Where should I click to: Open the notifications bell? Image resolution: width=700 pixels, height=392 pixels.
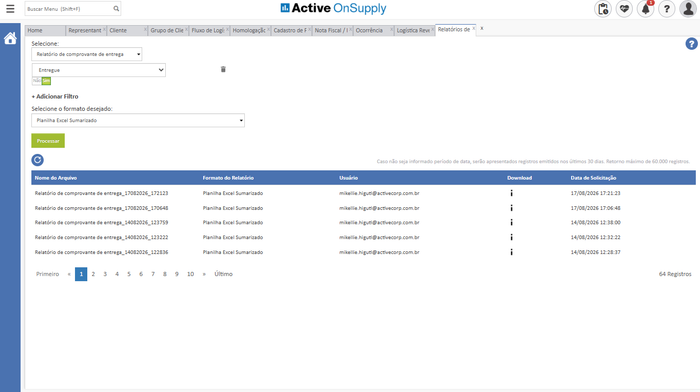[646, 8]
